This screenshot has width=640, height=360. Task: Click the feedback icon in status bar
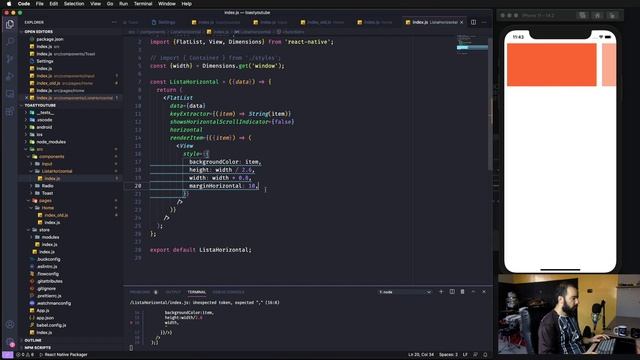(x=476, y=355)
